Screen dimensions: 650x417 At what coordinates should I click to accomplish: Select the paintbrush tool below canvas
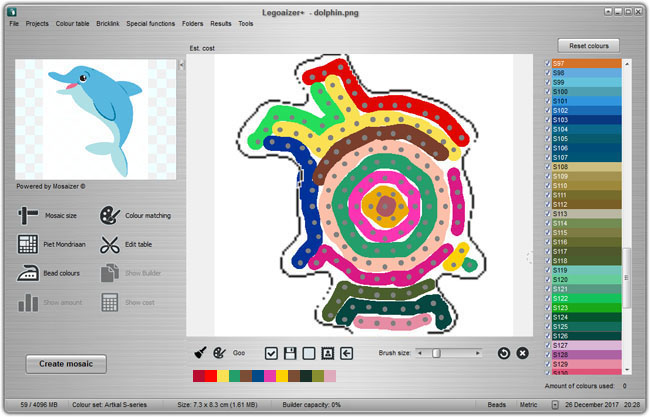[199, 353]
